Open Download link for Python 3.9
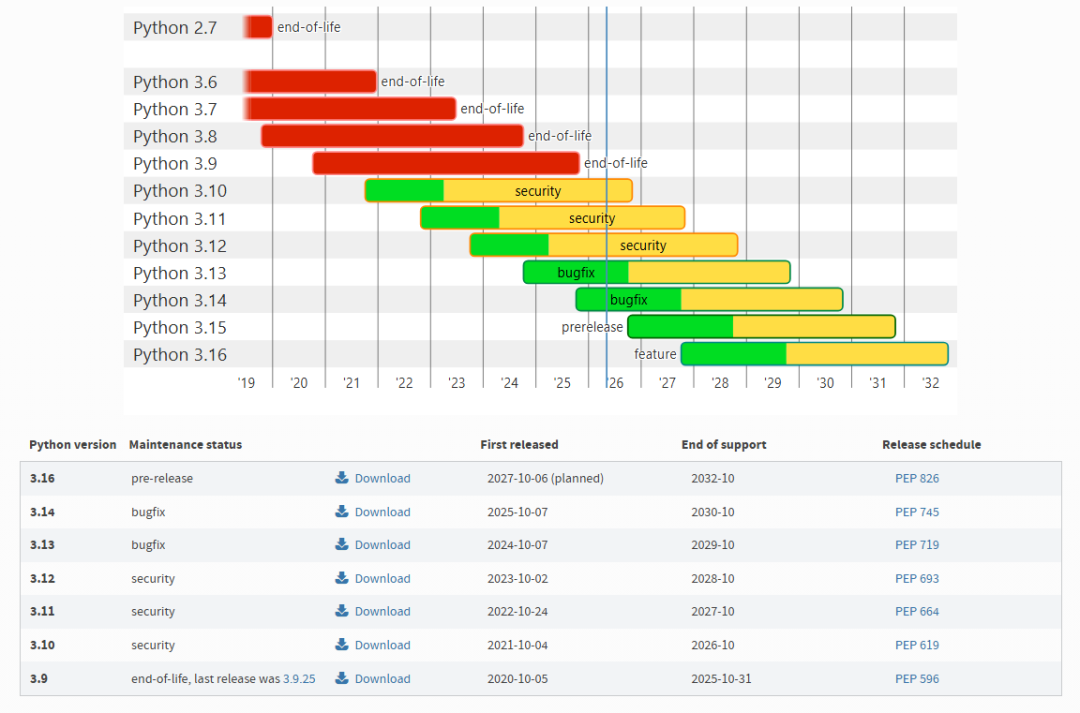 click(382, 679)
